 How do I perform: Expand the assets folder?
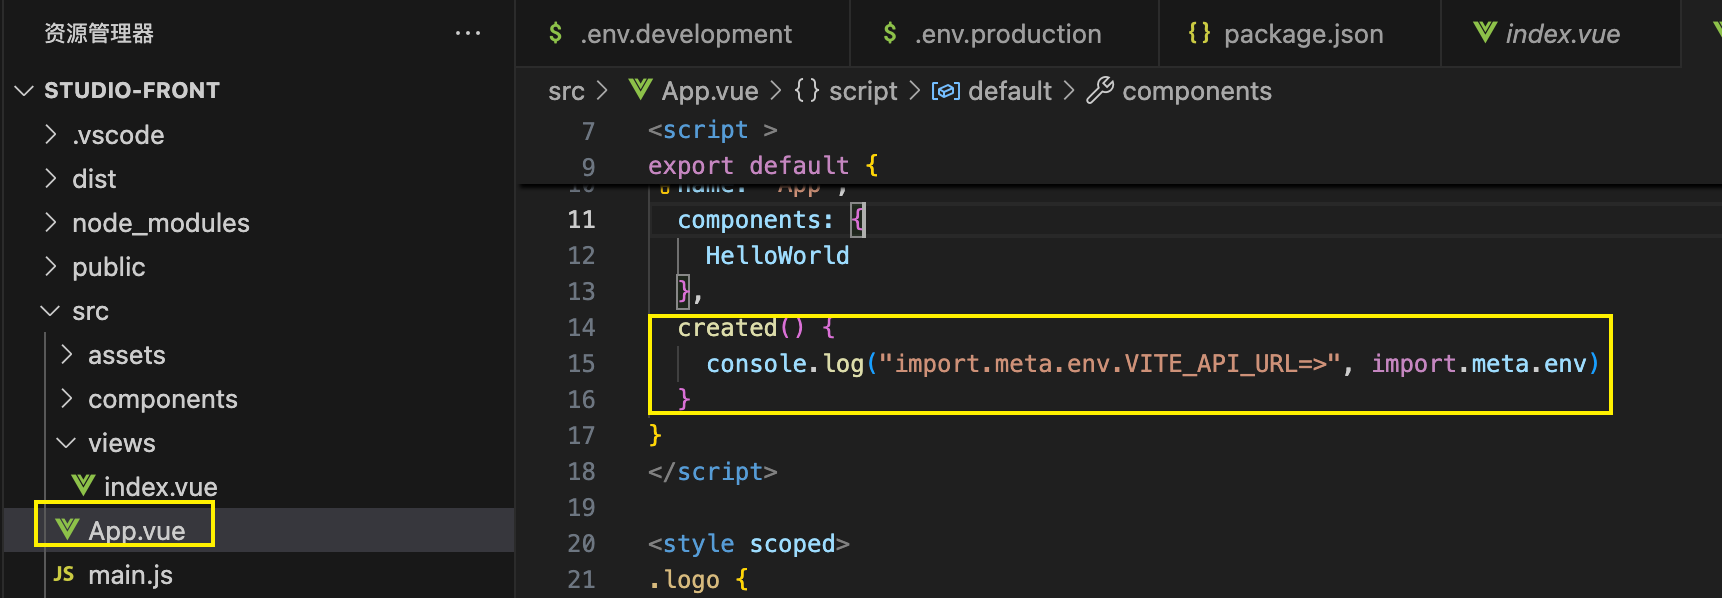point(67,354)
